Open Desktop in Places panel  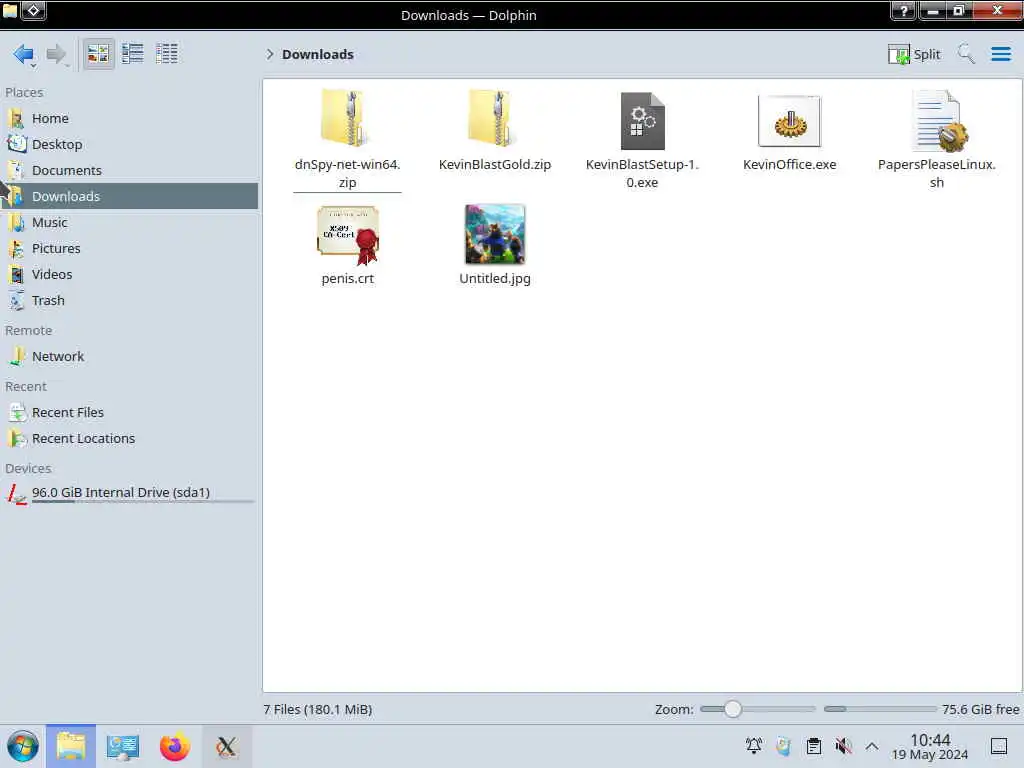pyautogui.click(x=129, y=144)
